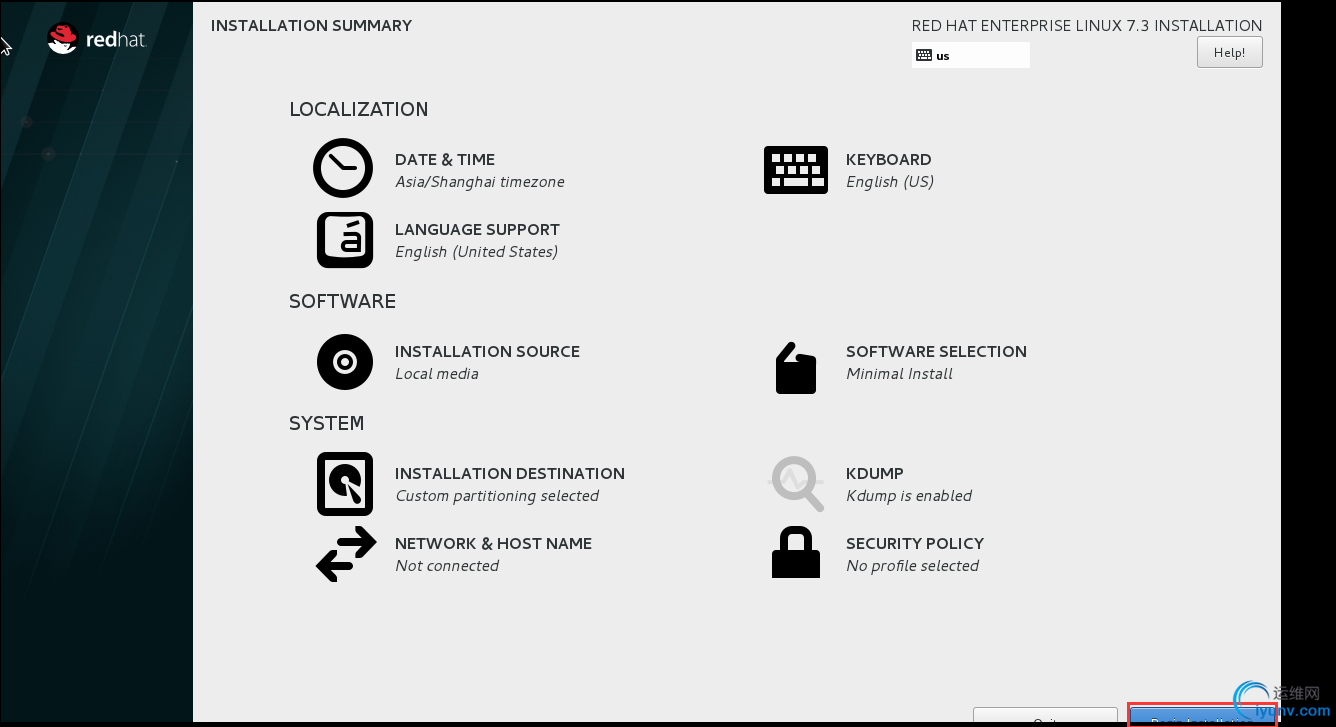Screen dimensions: 1336x727
Task: Open the Network & Host Name arrows icon
Action: click(346, 554)
